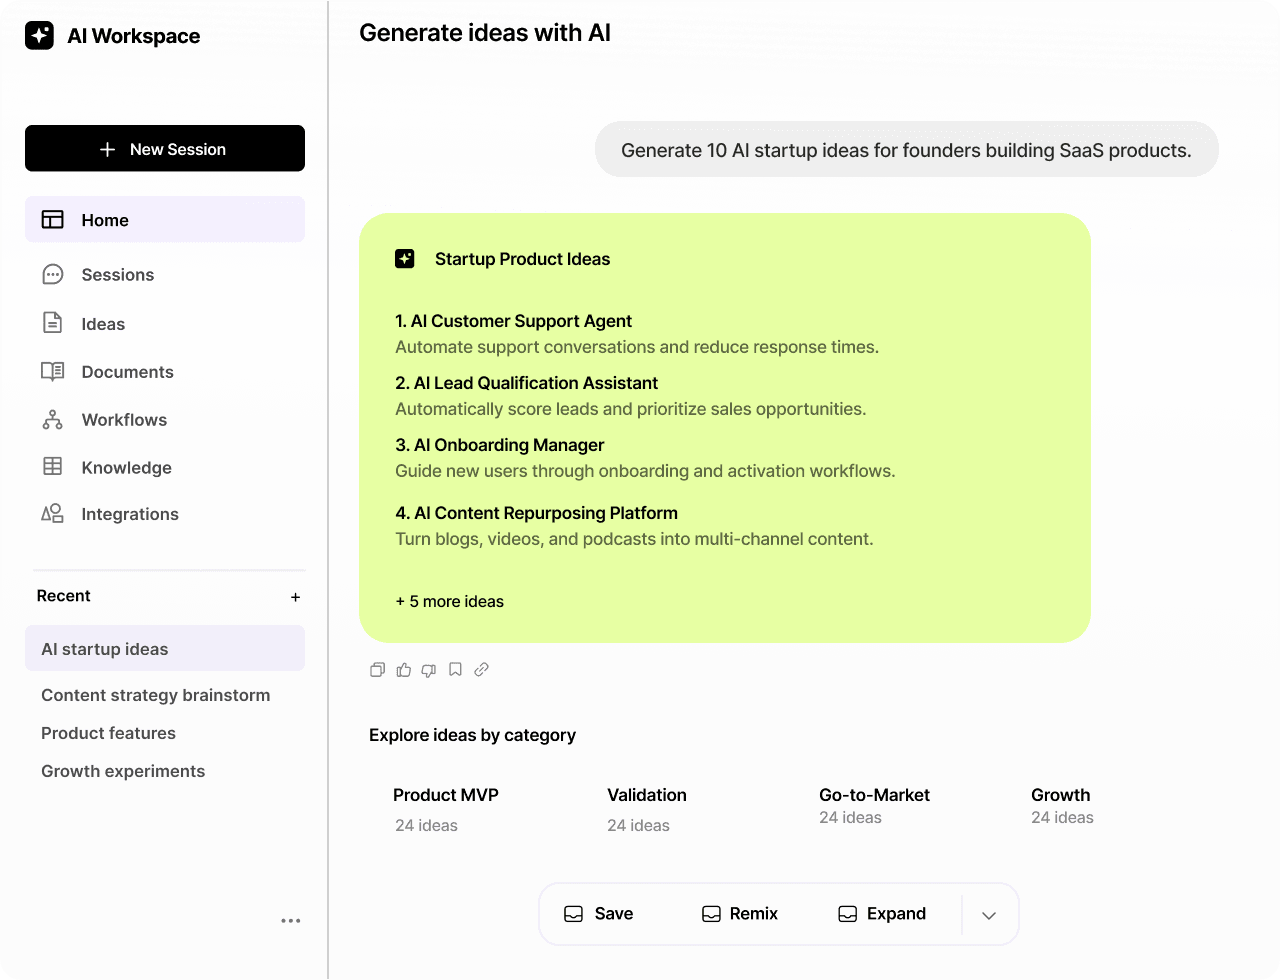This screenshot has width=1280, height=980.
Task: Click the Ideas file icon
Action: (53, 322)
